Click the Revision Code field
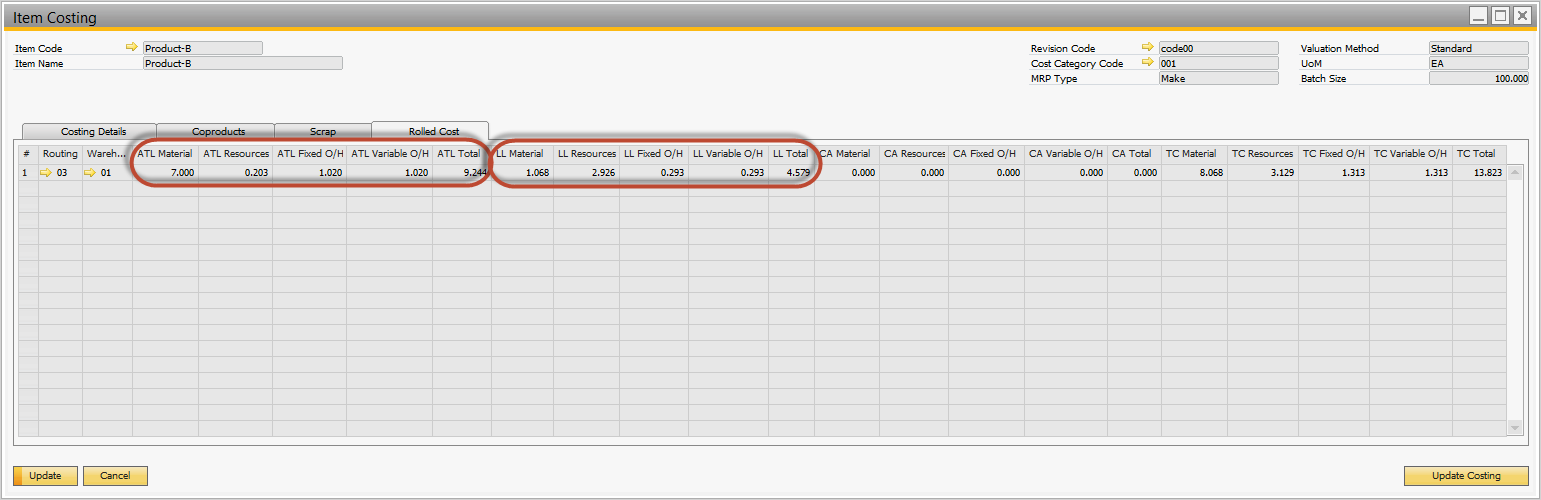The height and width of the screenshot is (500, 1541). coord(1218,48)
